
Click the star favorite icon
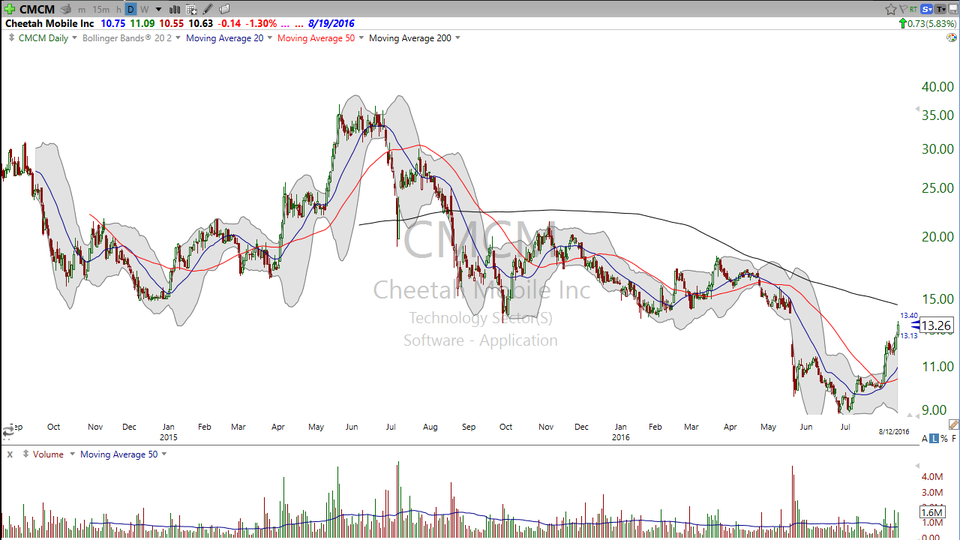point(890,9)
